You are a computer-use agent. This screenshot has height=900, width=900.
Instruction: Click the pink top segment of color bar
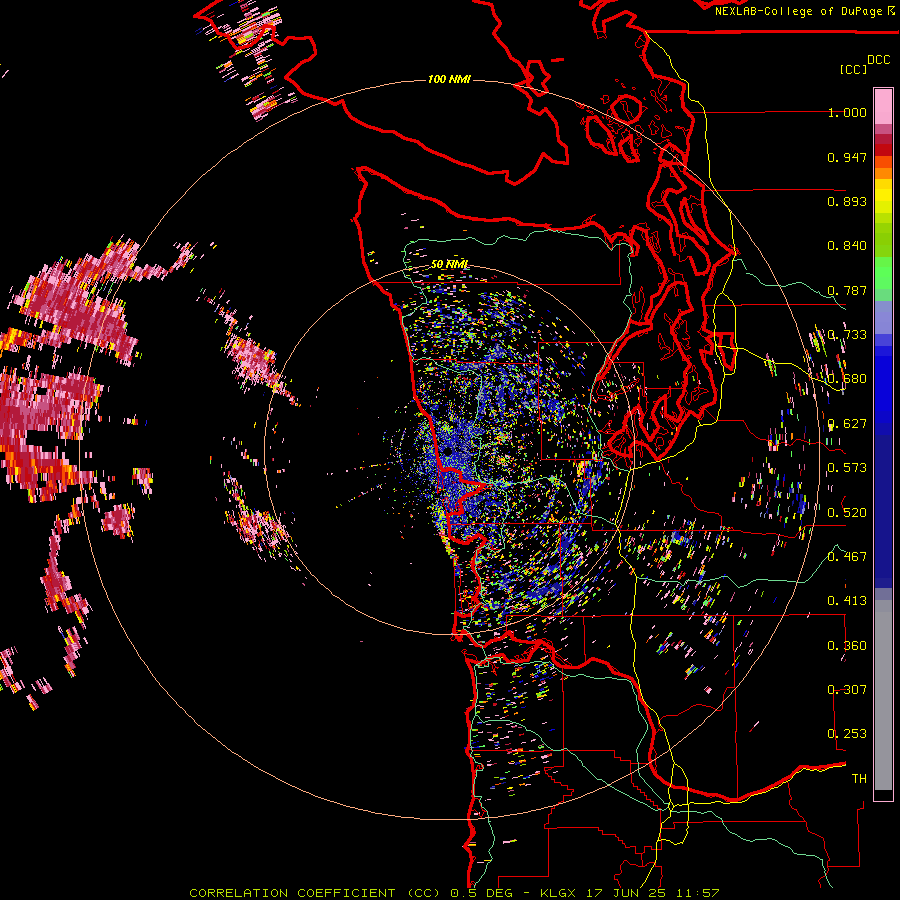pos(883,106)
